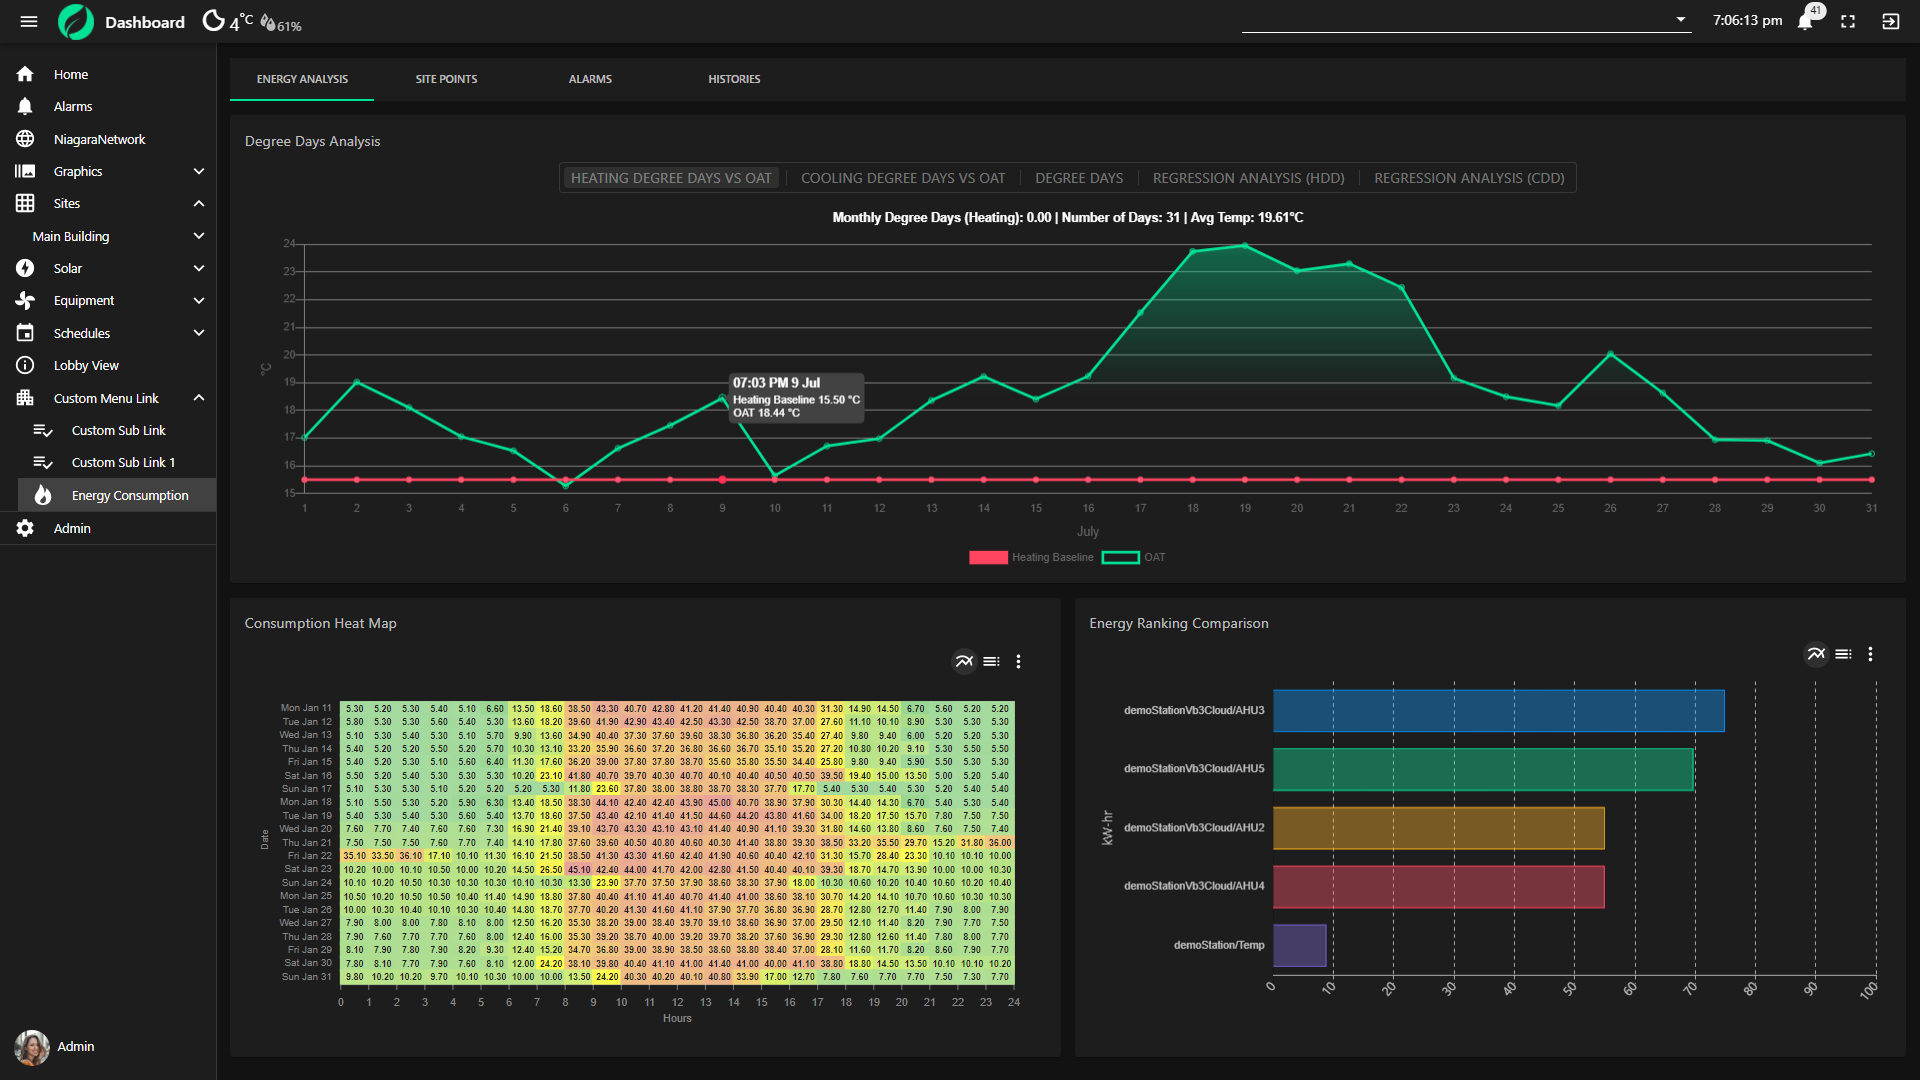Click Energy Ranking legend list icon
1920x1080 pixels.
coord(1843,654)
